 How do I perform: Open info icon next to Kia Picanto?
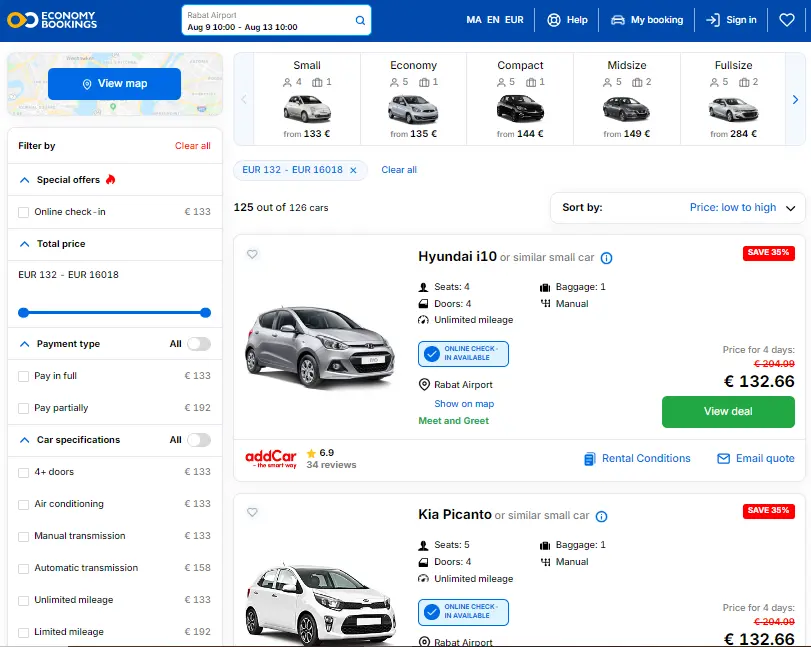[601, 516]
